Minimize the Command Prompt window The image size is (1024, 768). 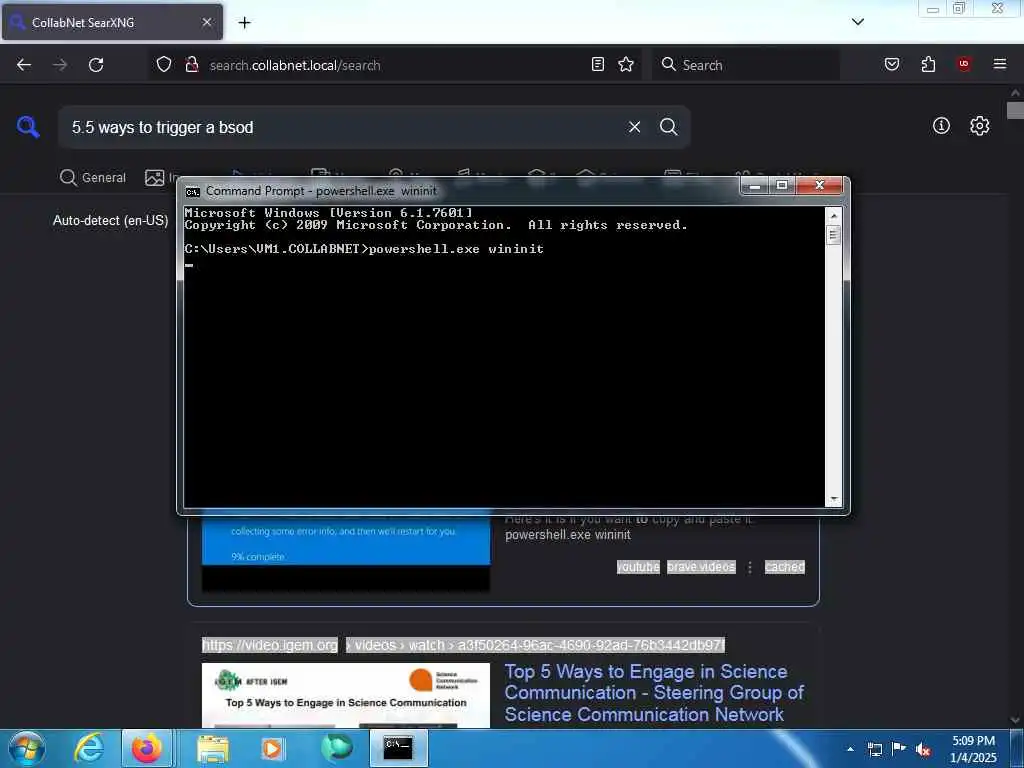(755, 186)
